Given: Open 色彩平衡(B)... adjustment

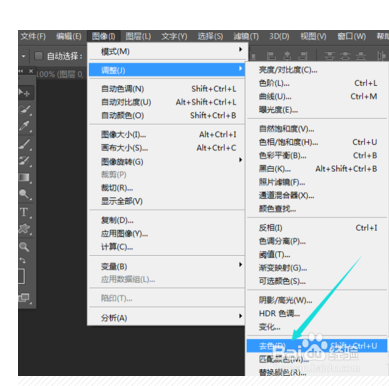Looking at the screenshot, I should (x=317, y=155).
